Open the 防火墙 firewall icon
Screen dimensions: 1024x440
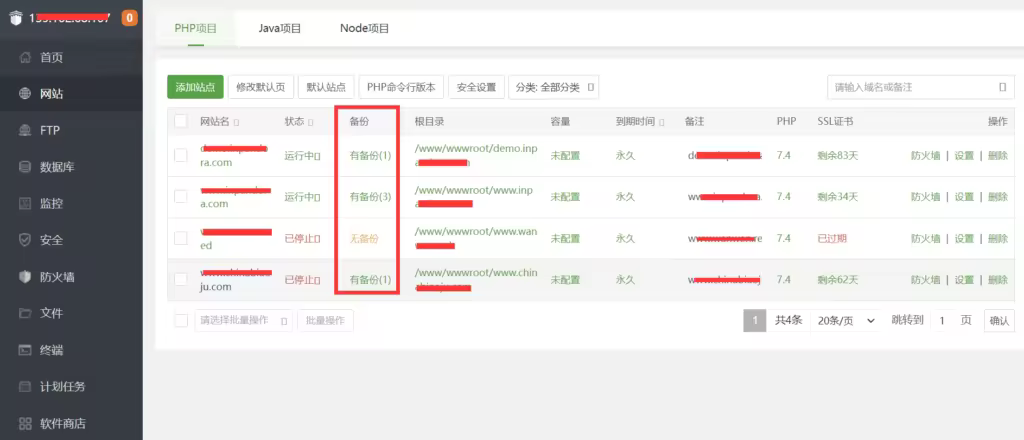(25, 277)
